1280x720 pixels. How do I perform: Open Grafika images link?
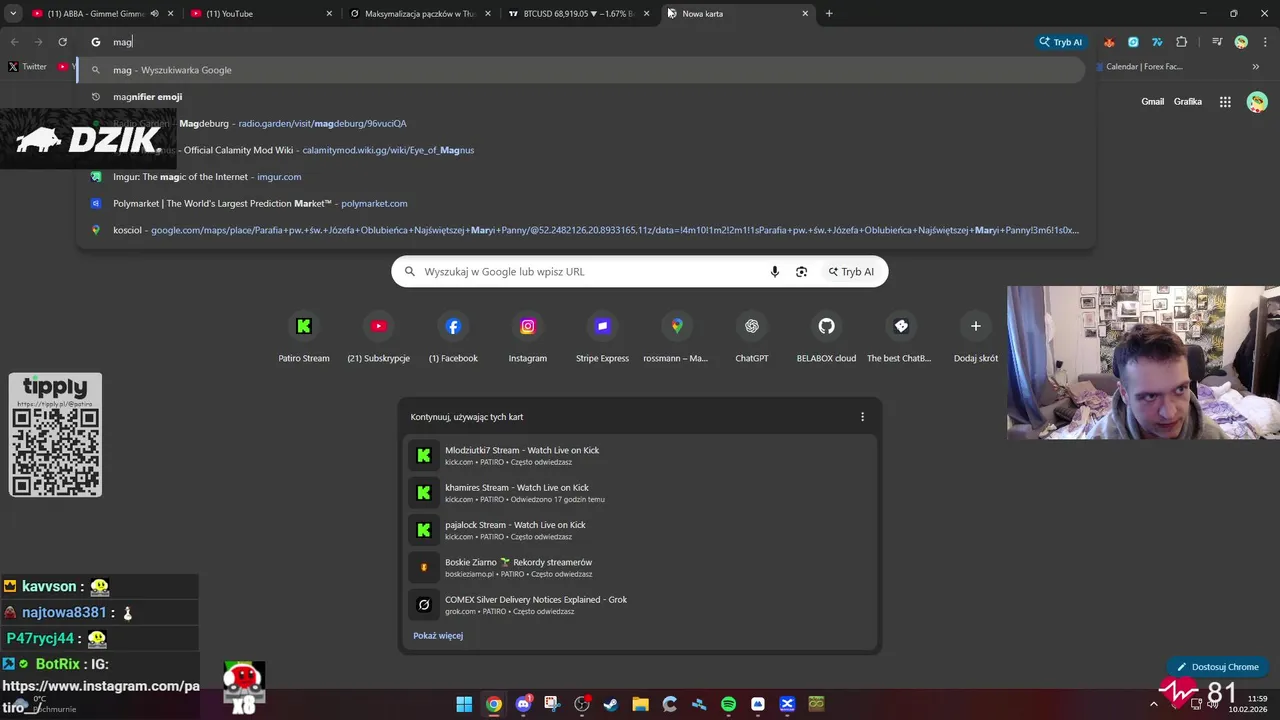coord(1188,101)
